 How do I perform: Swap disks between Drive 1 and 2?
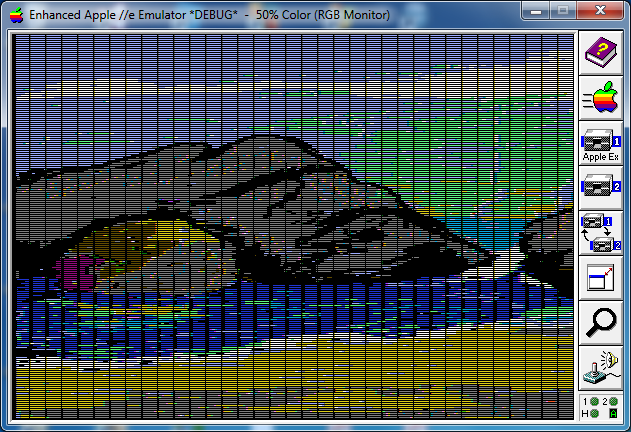click(x=600, y=233)
